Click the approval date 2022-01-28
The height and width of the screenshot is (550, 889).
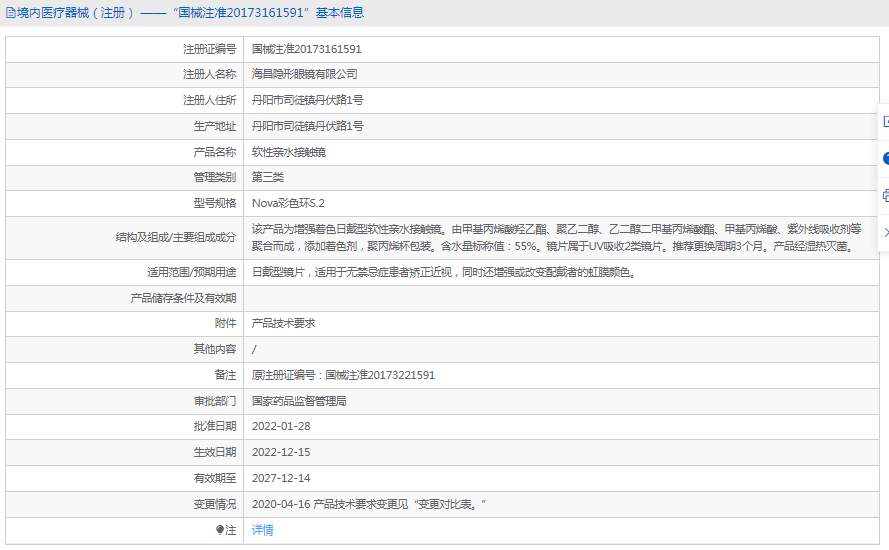(x=280, y=427)
